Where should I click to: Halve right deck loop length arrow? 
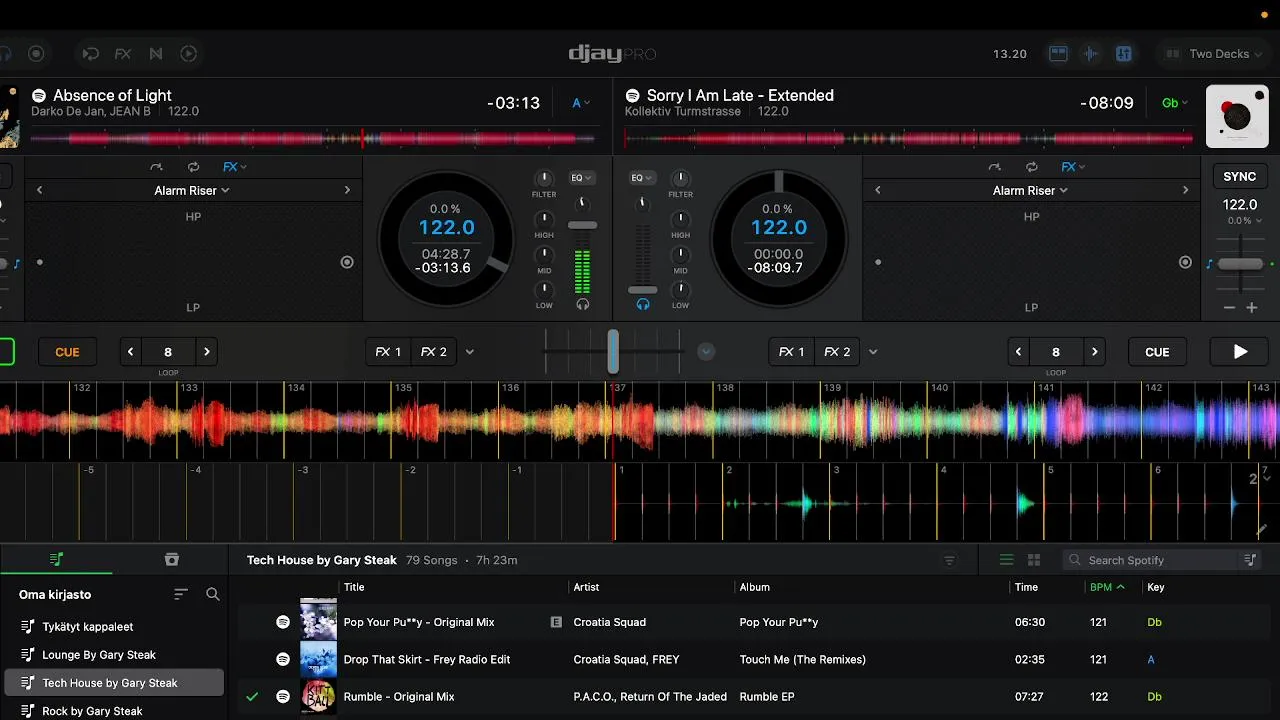[x=1018, y=352]
